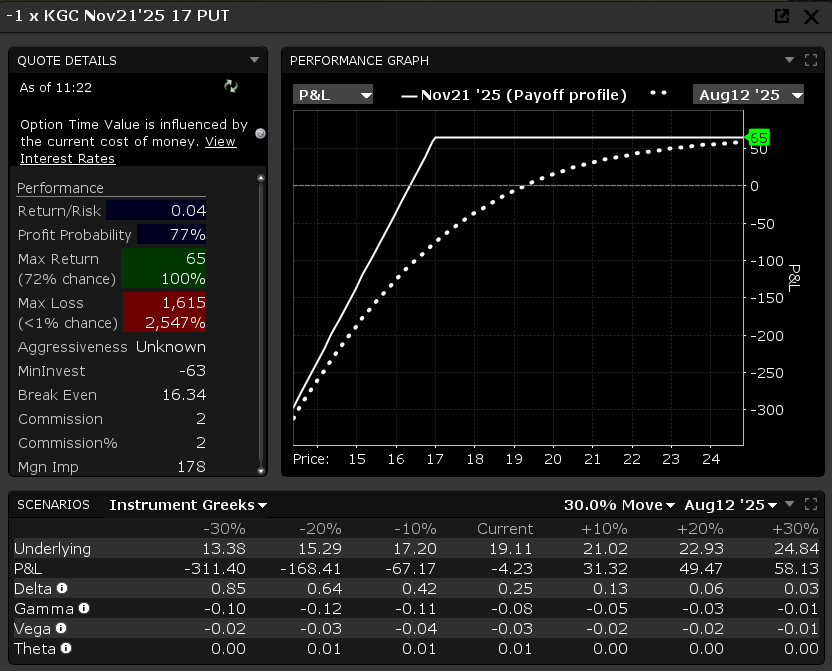This screenshot has height=671, width=832.
Task: Open the Quote Details panel menu
Action: [x=254, y=60]
